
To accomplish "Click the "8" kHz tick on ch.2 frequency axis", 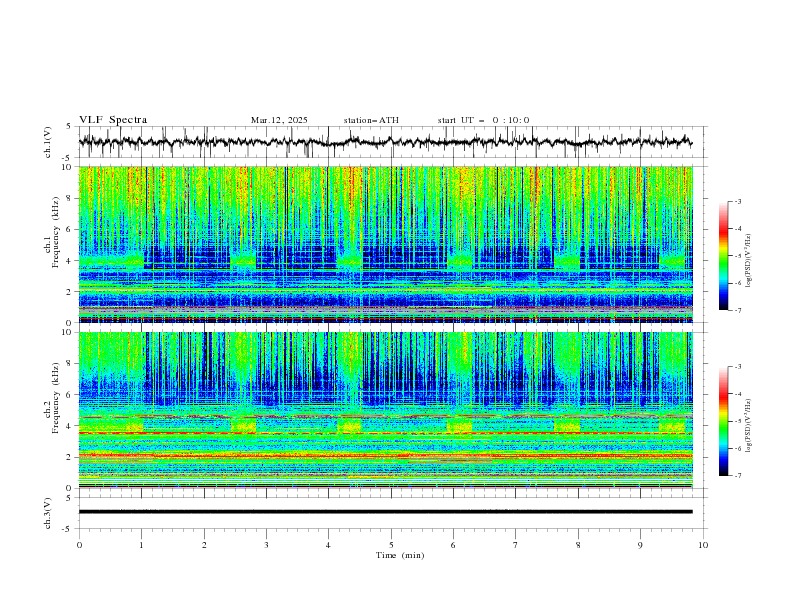I will 70,364.
